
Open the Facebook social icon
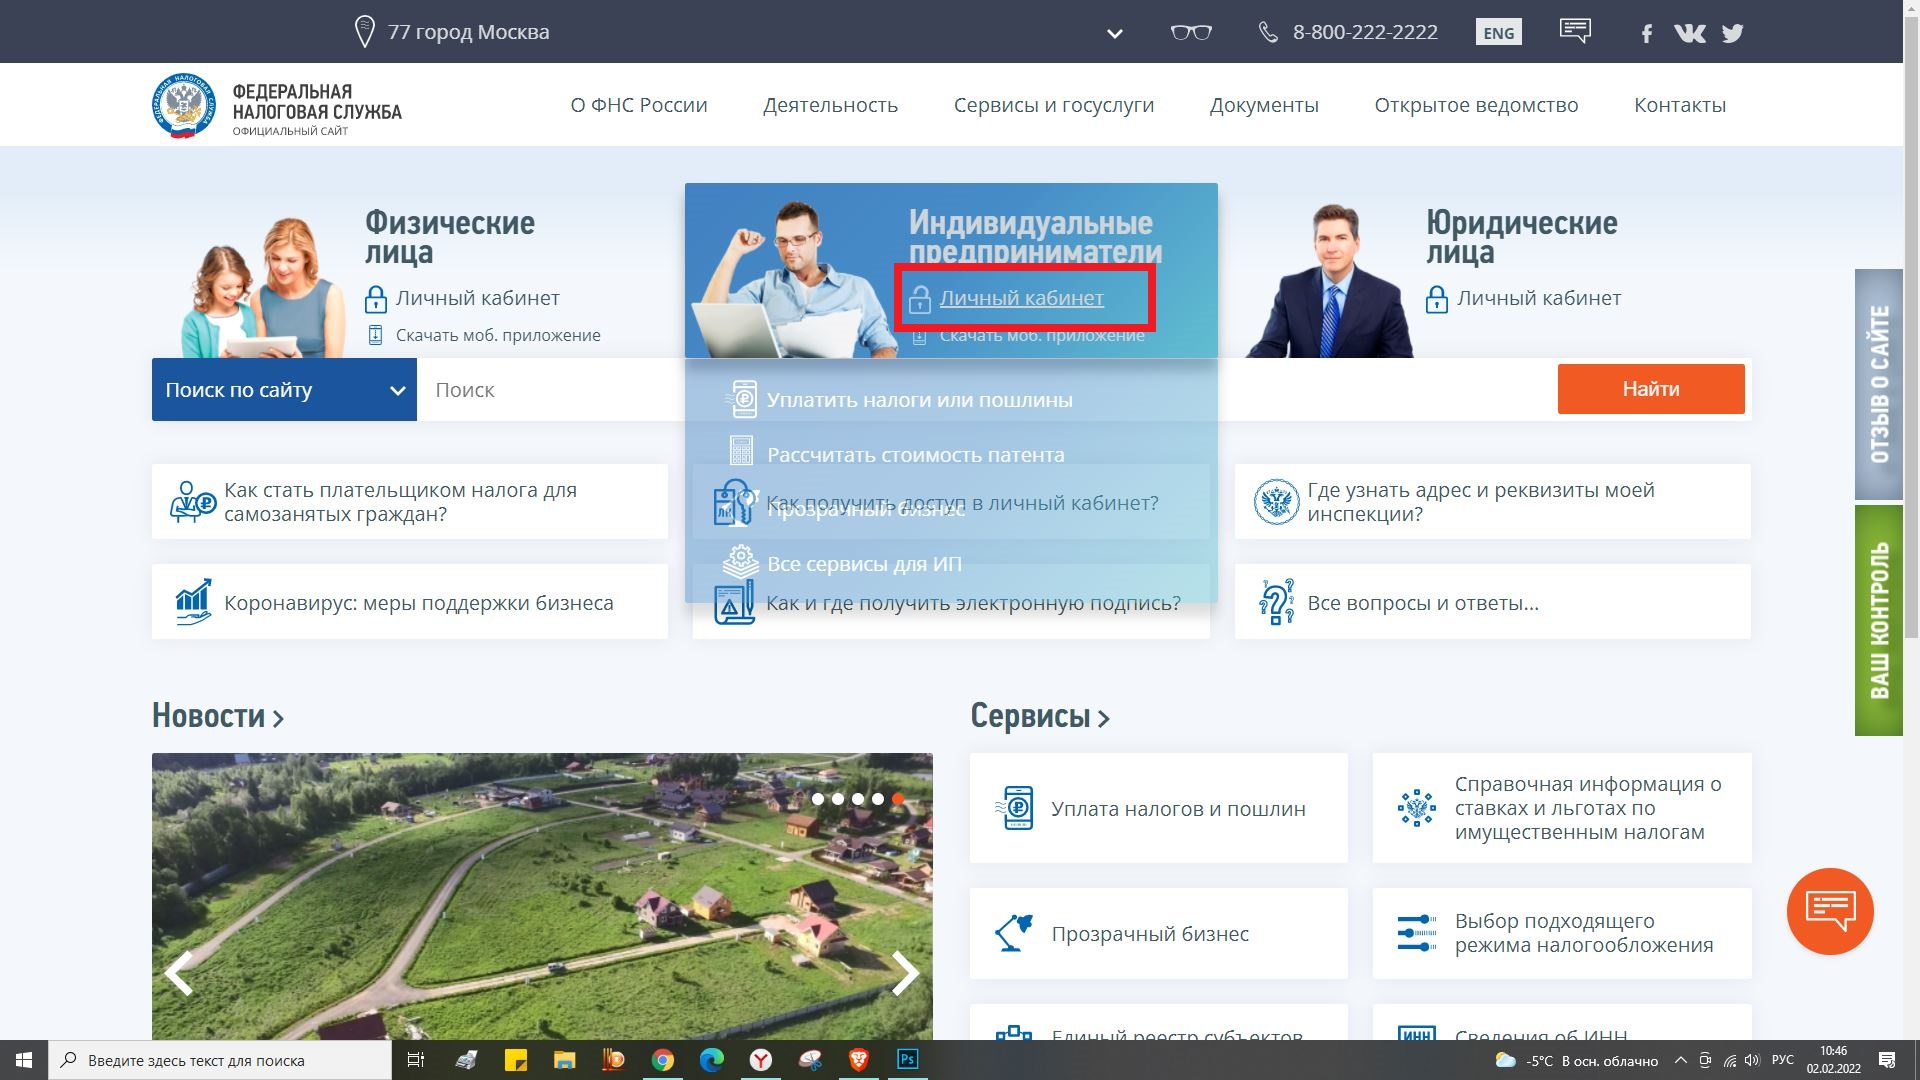1646,34
